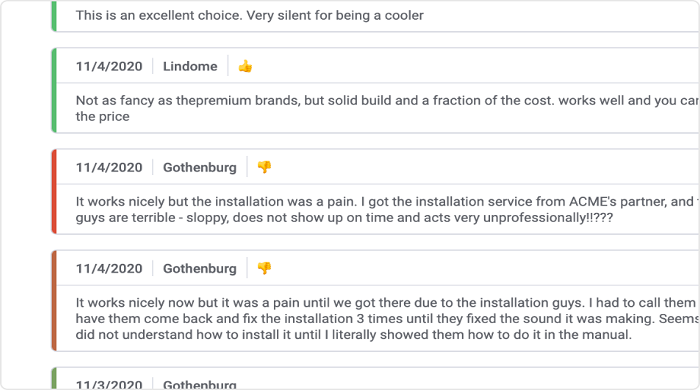
Task: Select the Lindome location label
Action: coord(190,66)
